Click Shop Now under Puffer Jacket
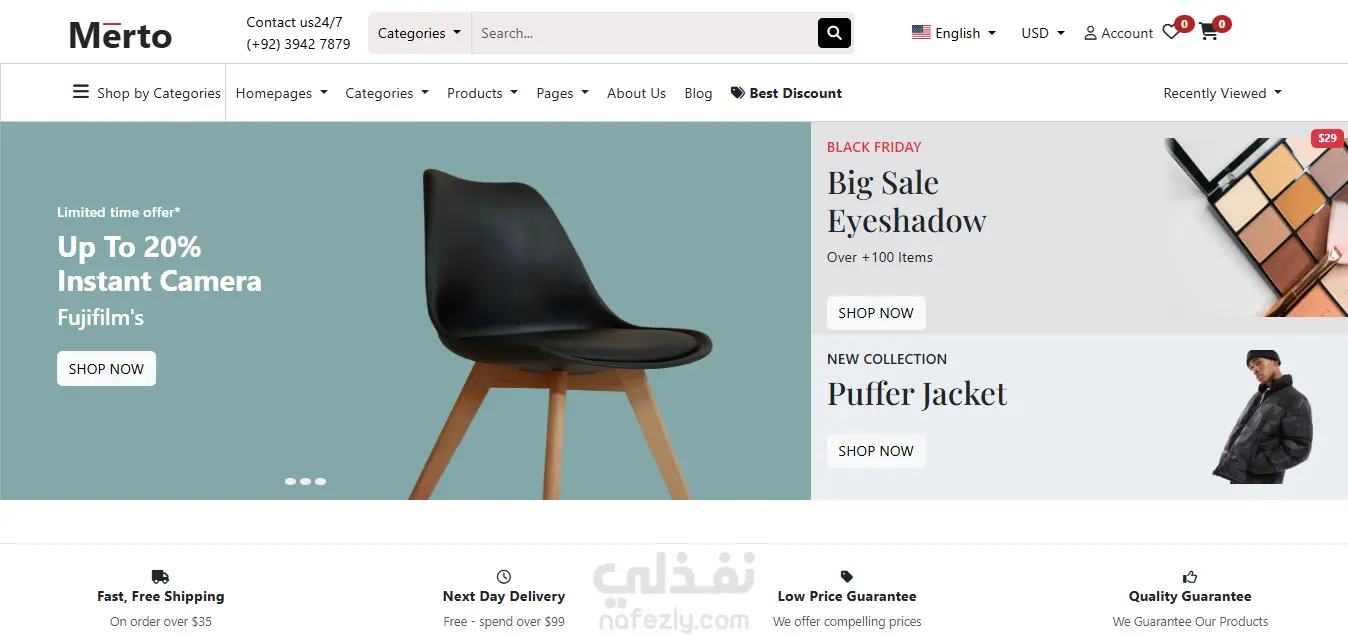 (x=876, y=451)
